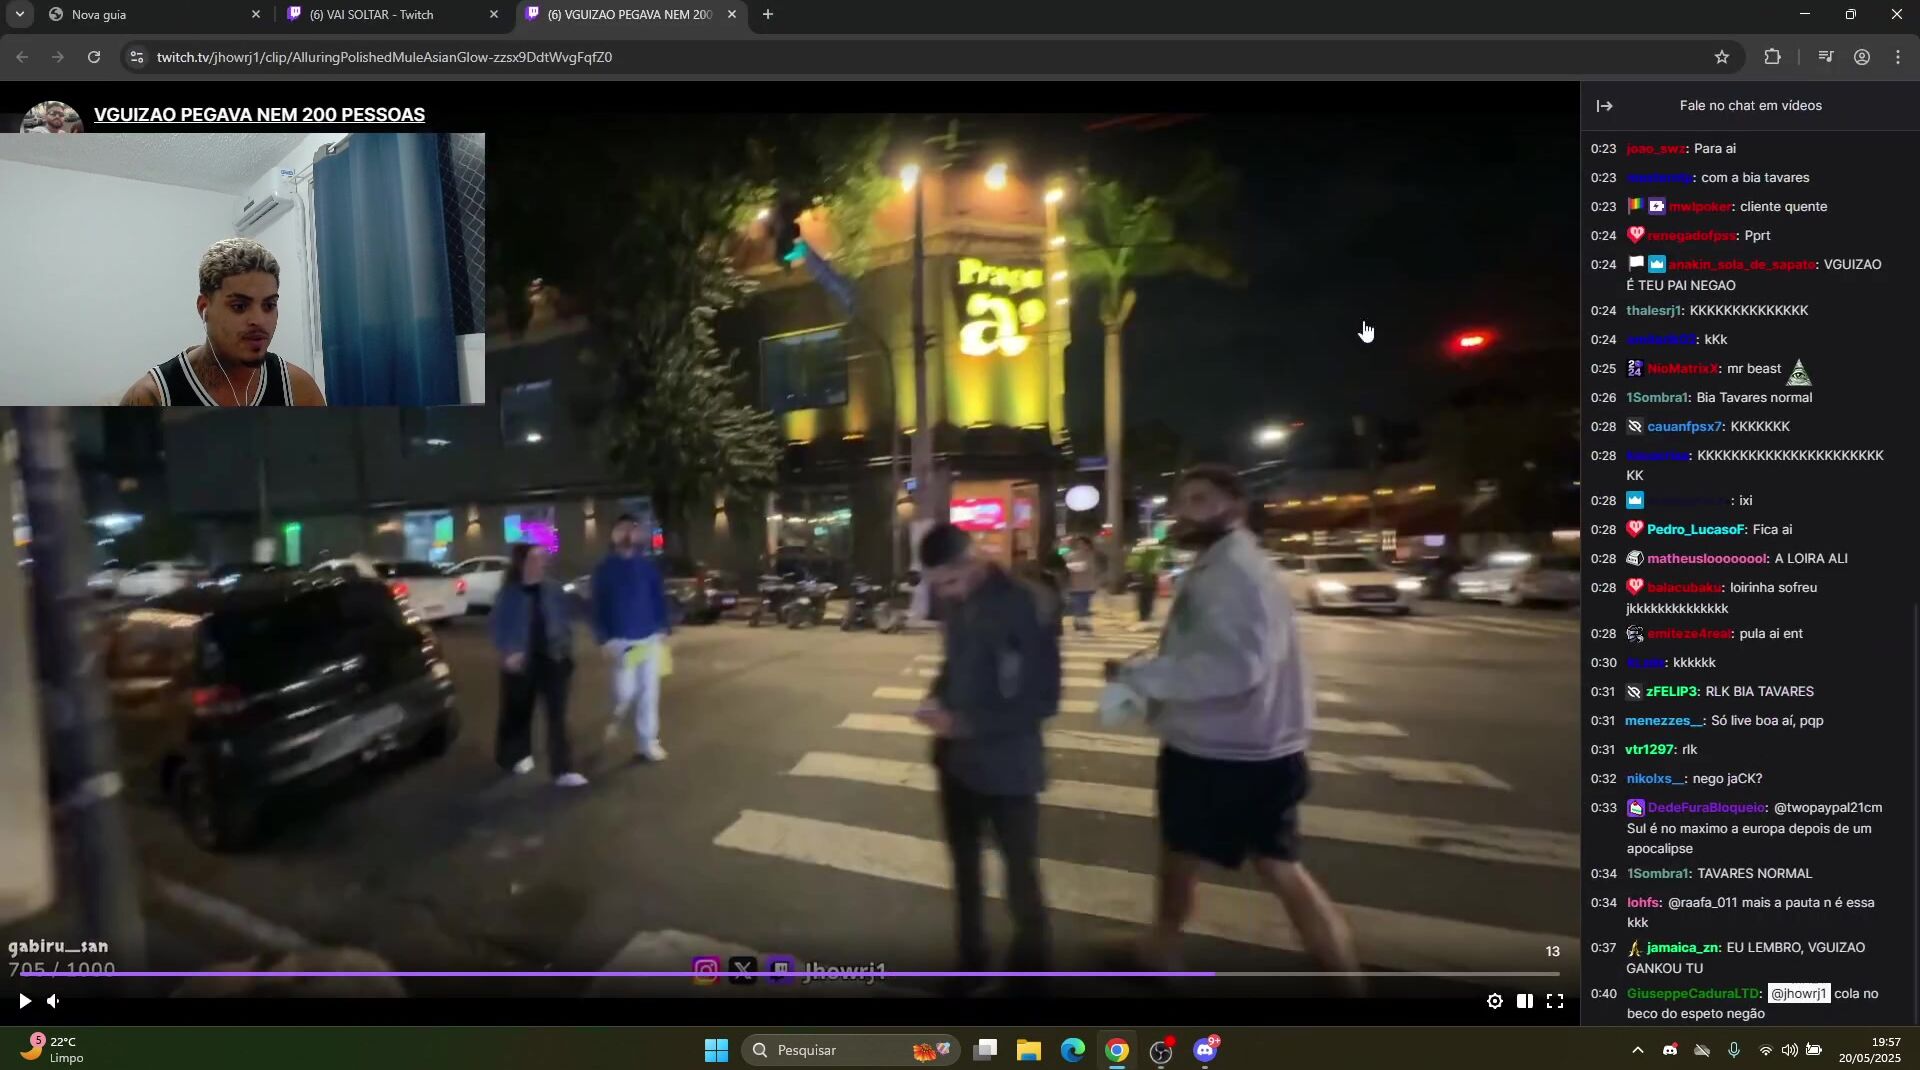Click chat username thalesrj1

1654,311
